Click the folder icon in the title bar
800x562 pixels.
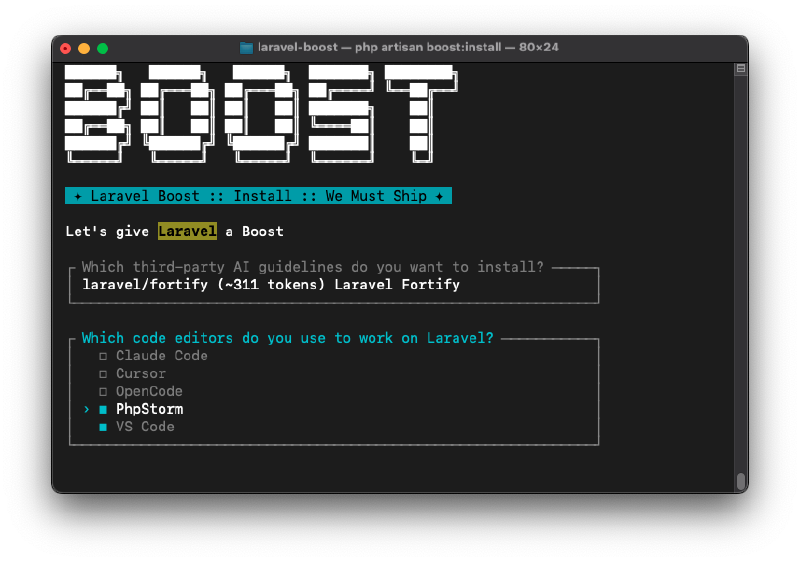click(x=247, y=48)
